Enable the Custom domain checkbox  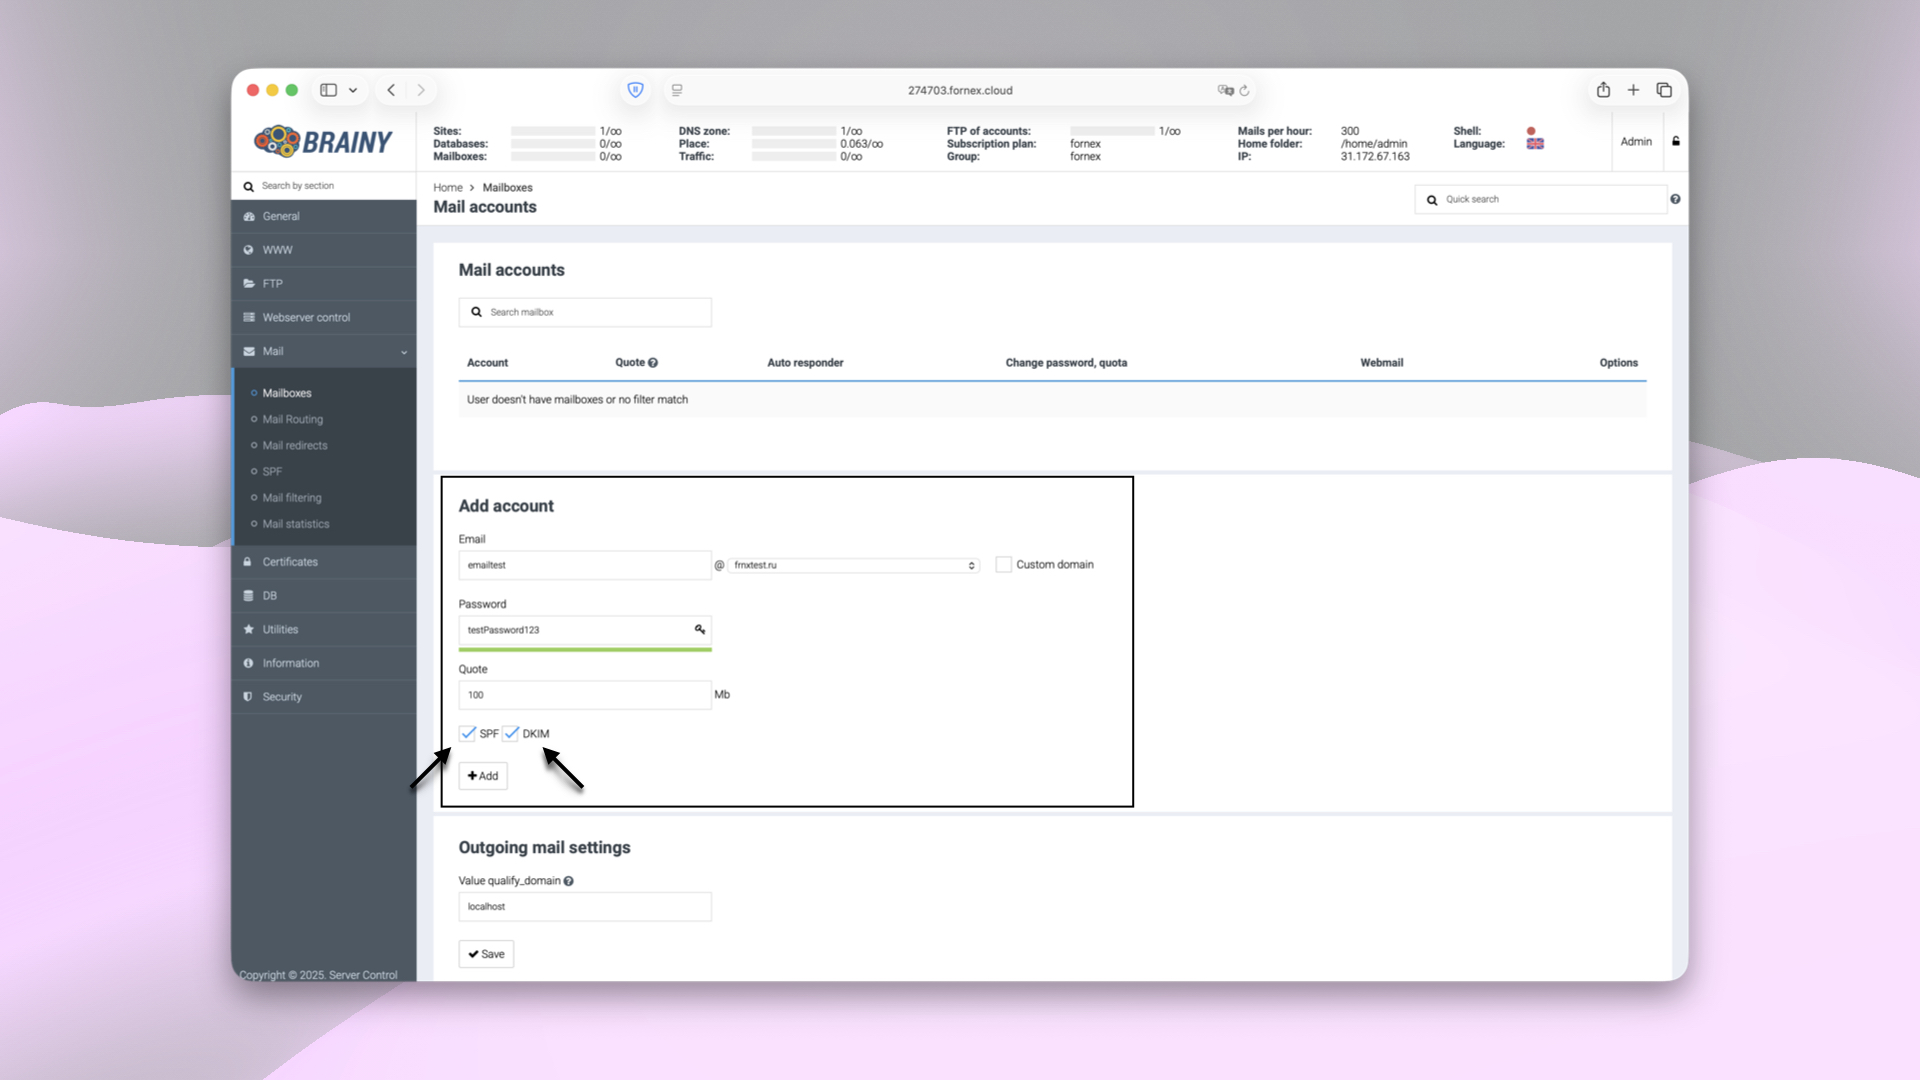click(1003, 564)
